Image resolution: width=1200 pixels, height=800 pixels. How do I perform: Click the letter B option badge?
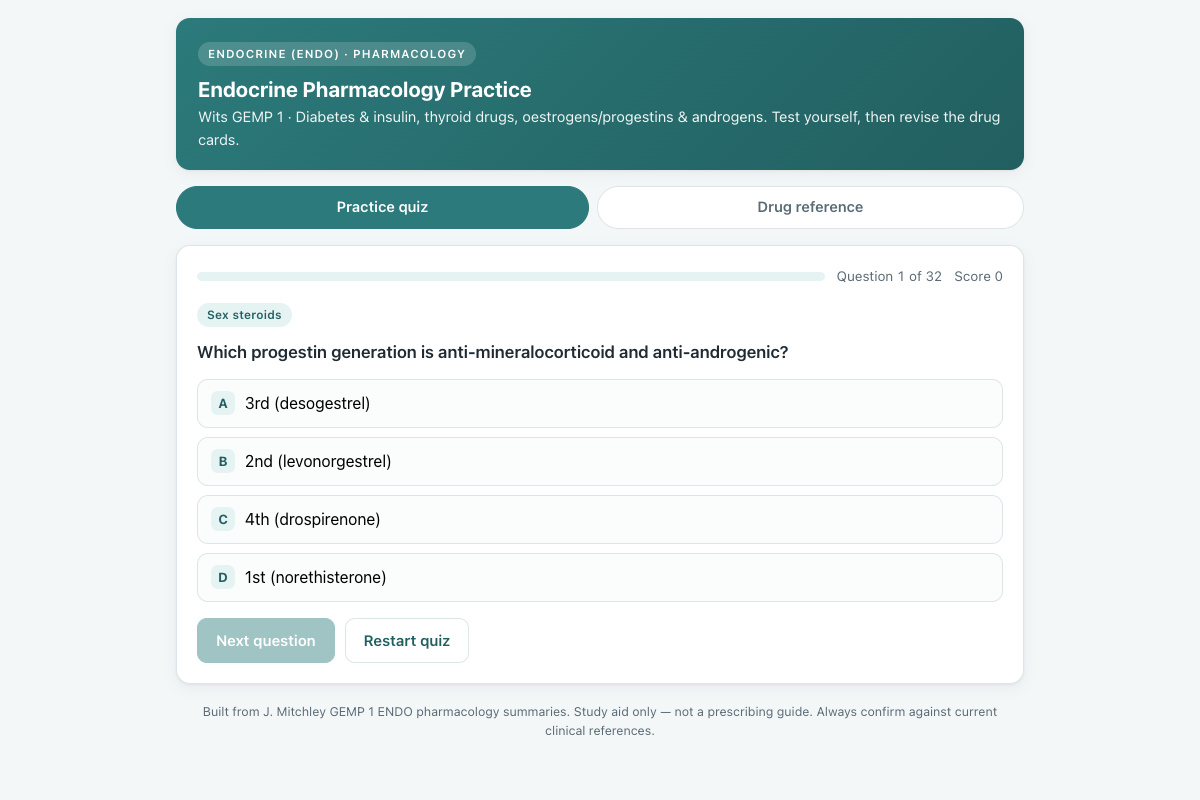pos(223,461)
